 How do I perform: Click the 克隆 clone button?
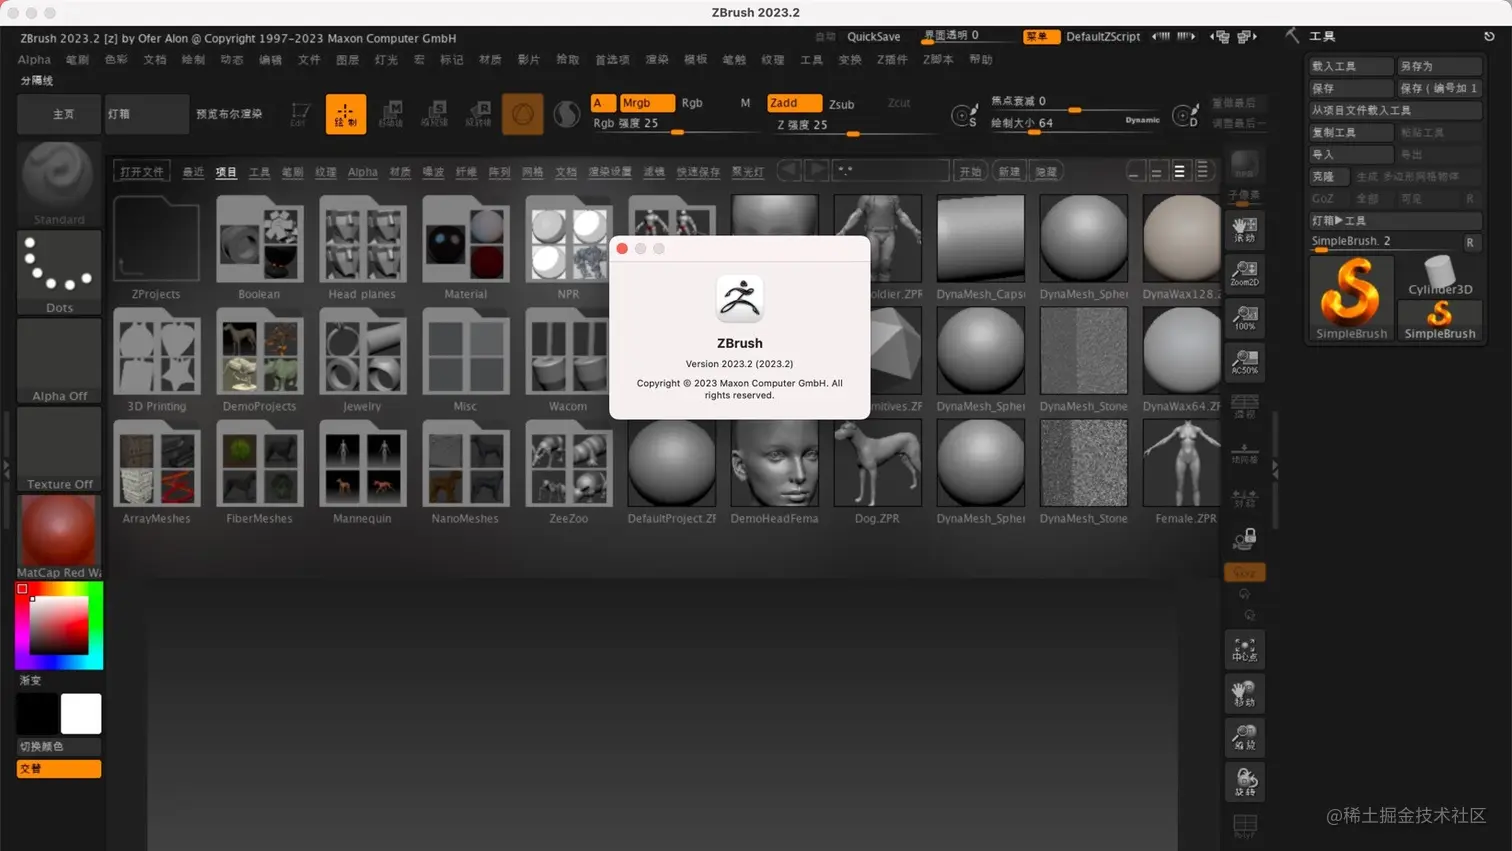pyautogui.click(x=1330, y=176)
